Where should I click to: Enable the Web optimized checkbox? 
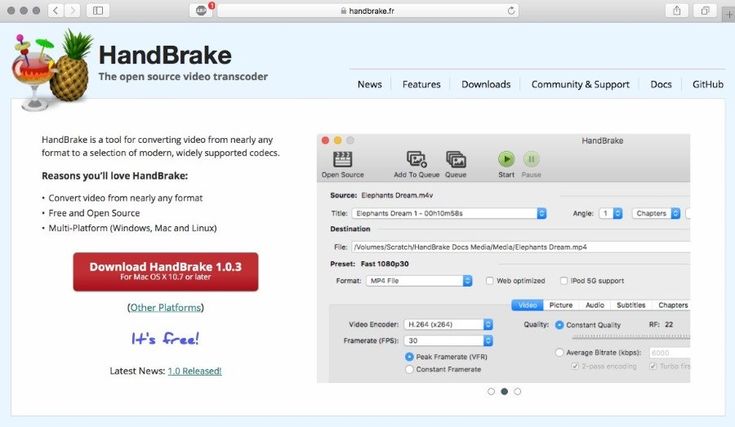(x=489, y=281)
